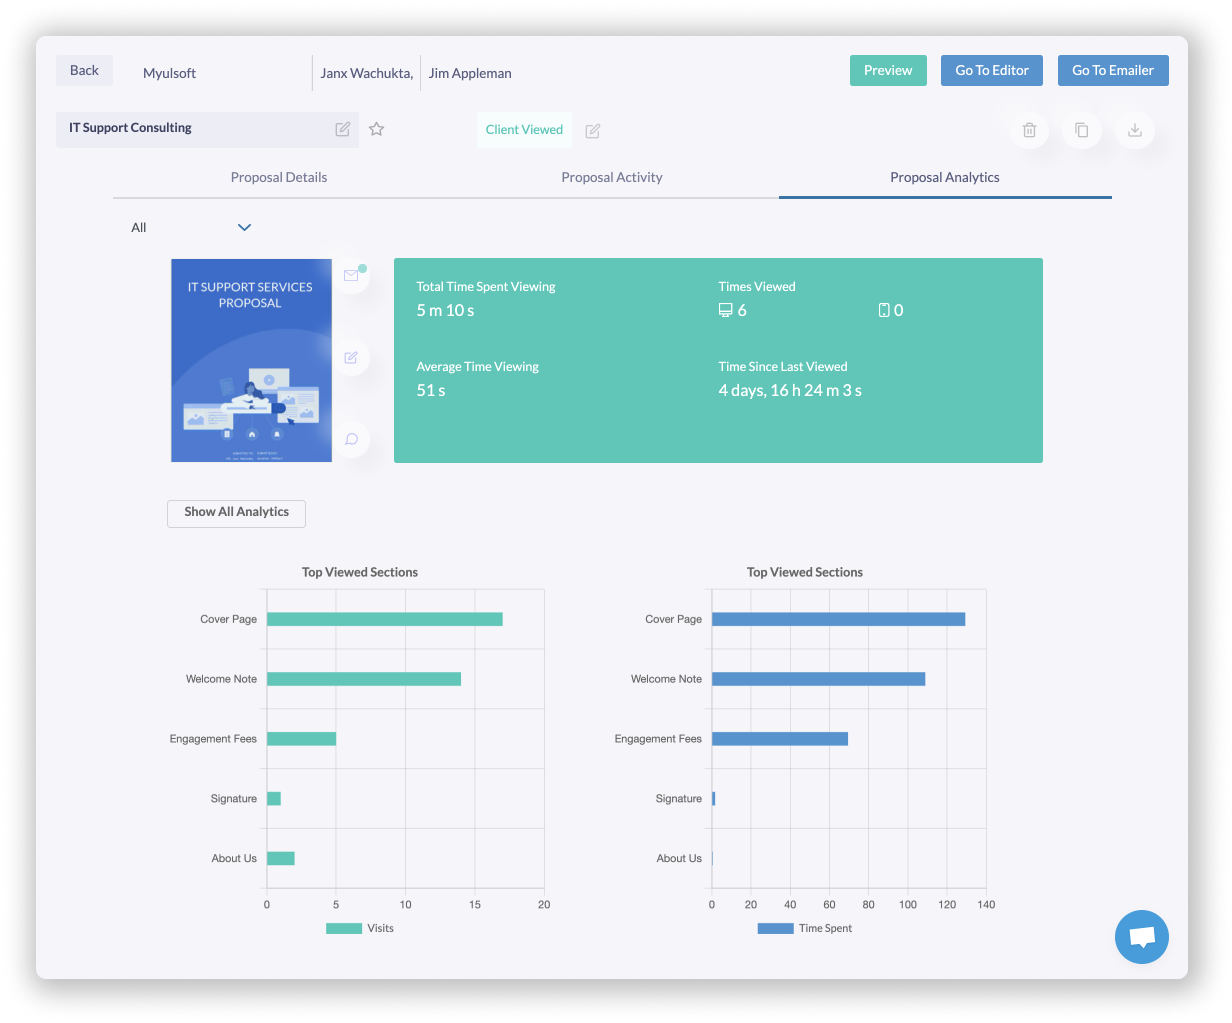This screenshot has height=1023, width=1232.
Task: Open the Proposal Activity tab
Action: click(x=611, y=177)
